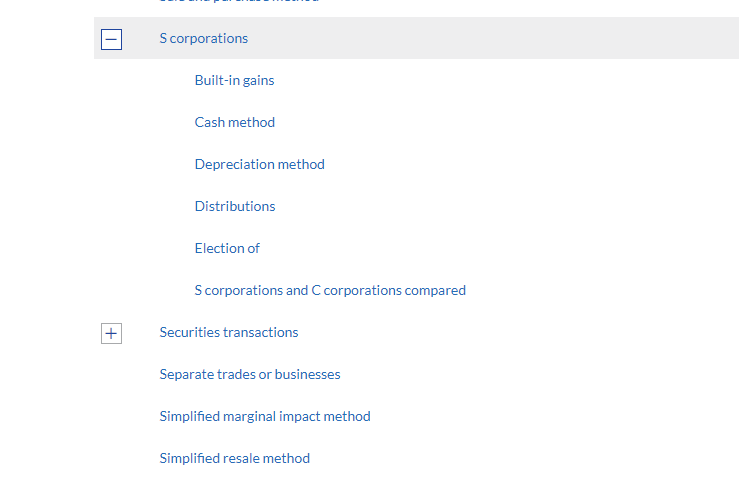Image resolution: width=739 pixels, height=495 pixels.
Task: View the S corp versus C corp comparison
Action: tap(330, 290)
